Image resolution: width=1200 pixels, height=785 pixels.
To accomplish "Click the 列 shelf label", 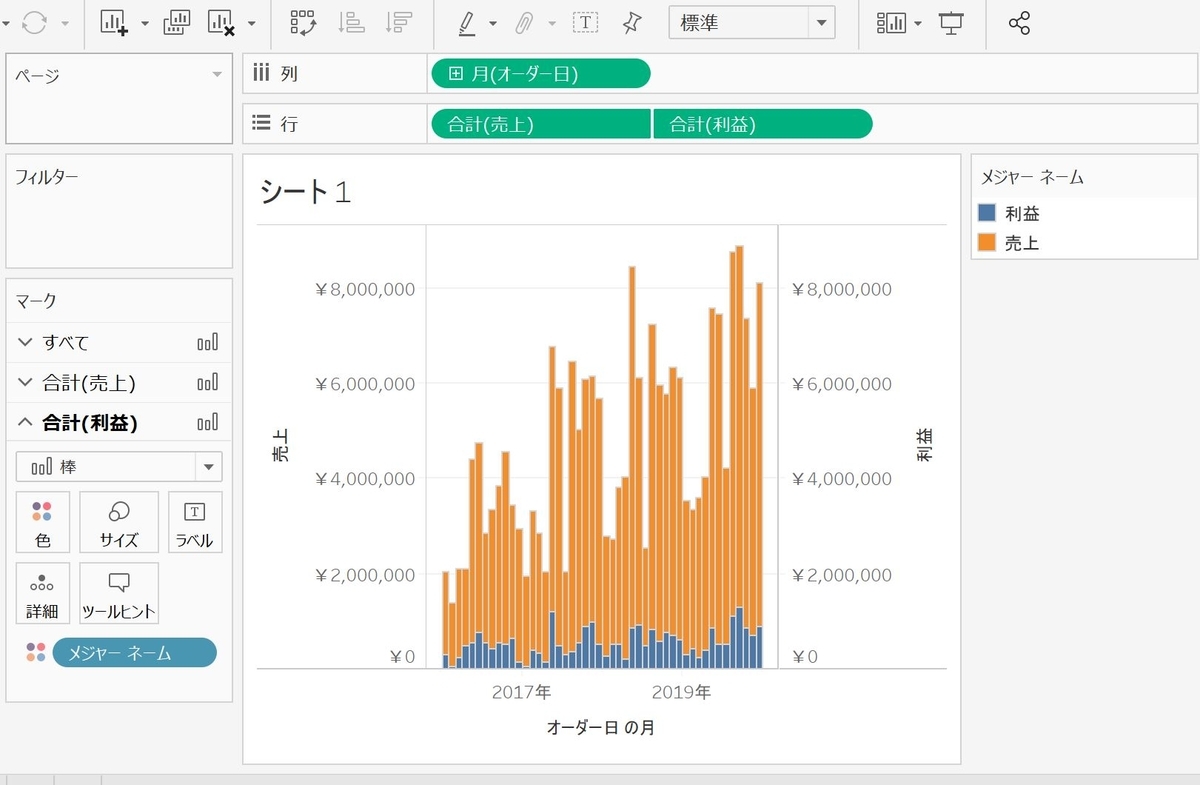I will point(289,73).
